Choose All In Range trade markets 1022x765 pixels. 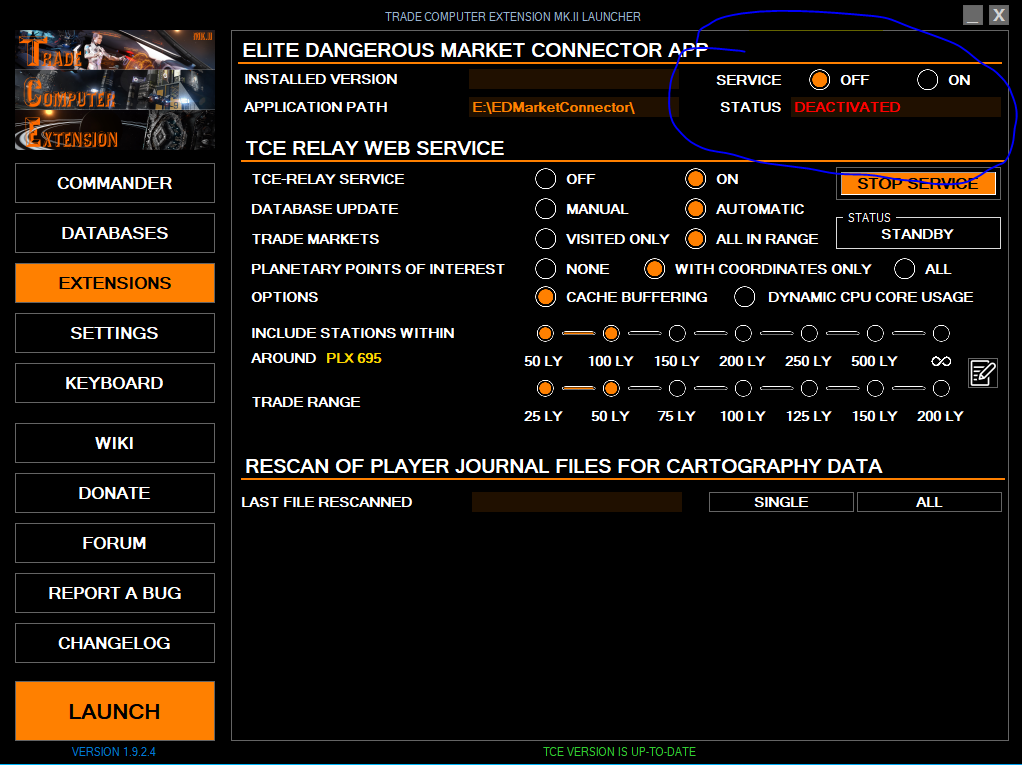tap(695, 238)
